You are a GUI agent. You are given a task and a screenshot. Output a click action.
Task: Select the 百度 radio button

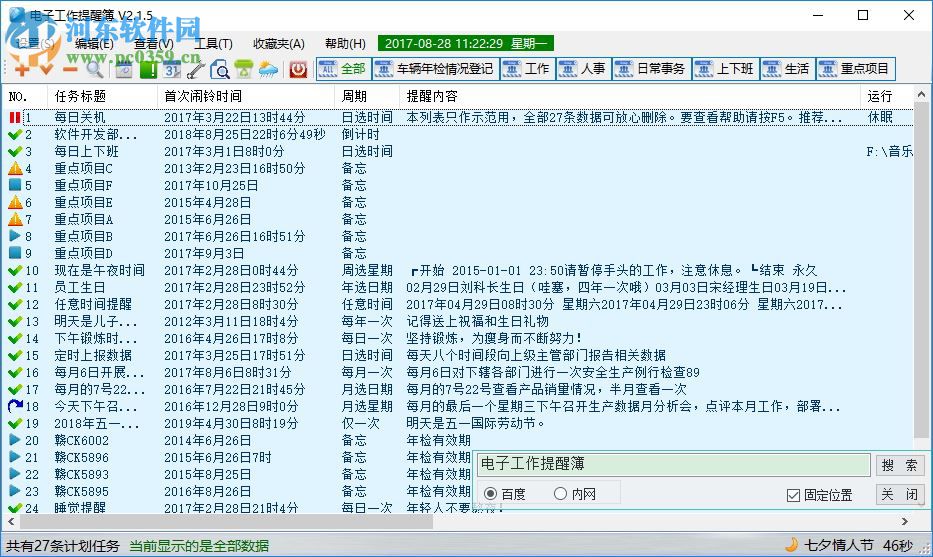(x=491, y=494)
